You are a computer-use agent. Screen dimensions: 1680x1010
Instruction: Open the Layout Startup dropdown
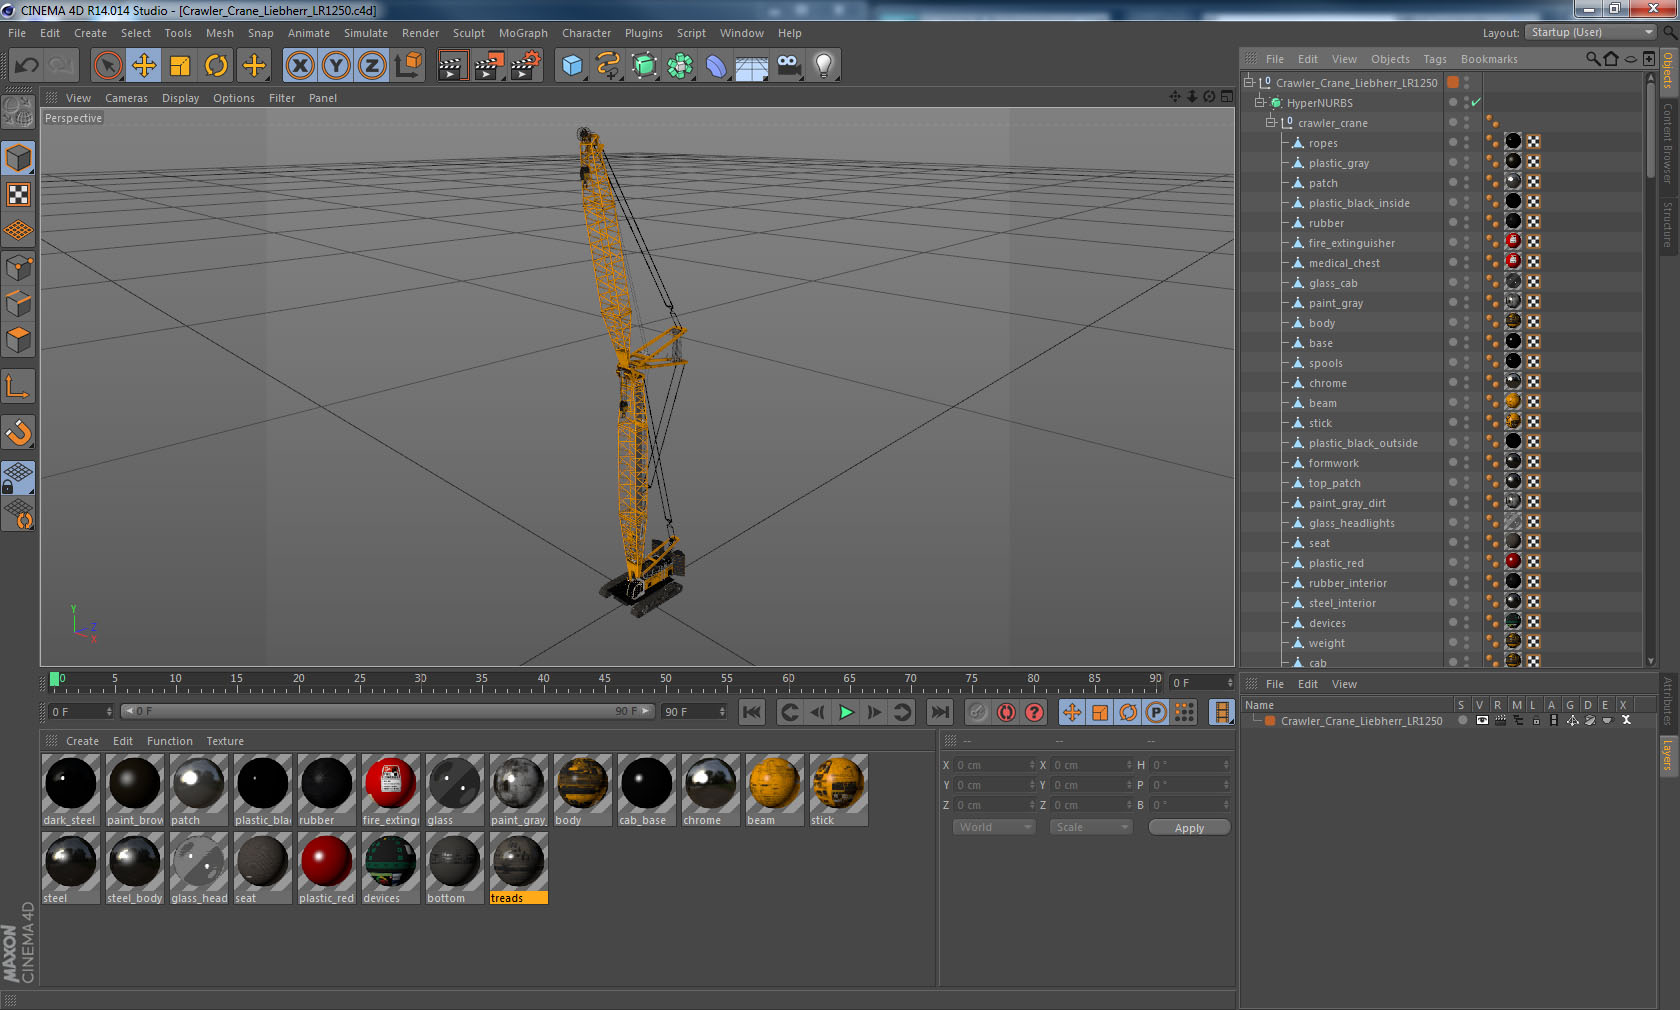coord(1591,33)
